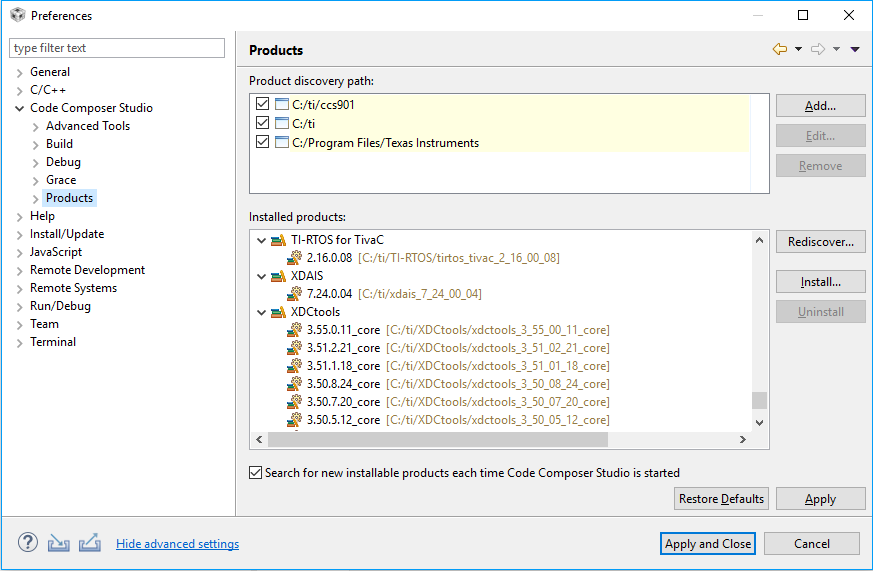Click scroll up arrow in installed products

[759, 240]
